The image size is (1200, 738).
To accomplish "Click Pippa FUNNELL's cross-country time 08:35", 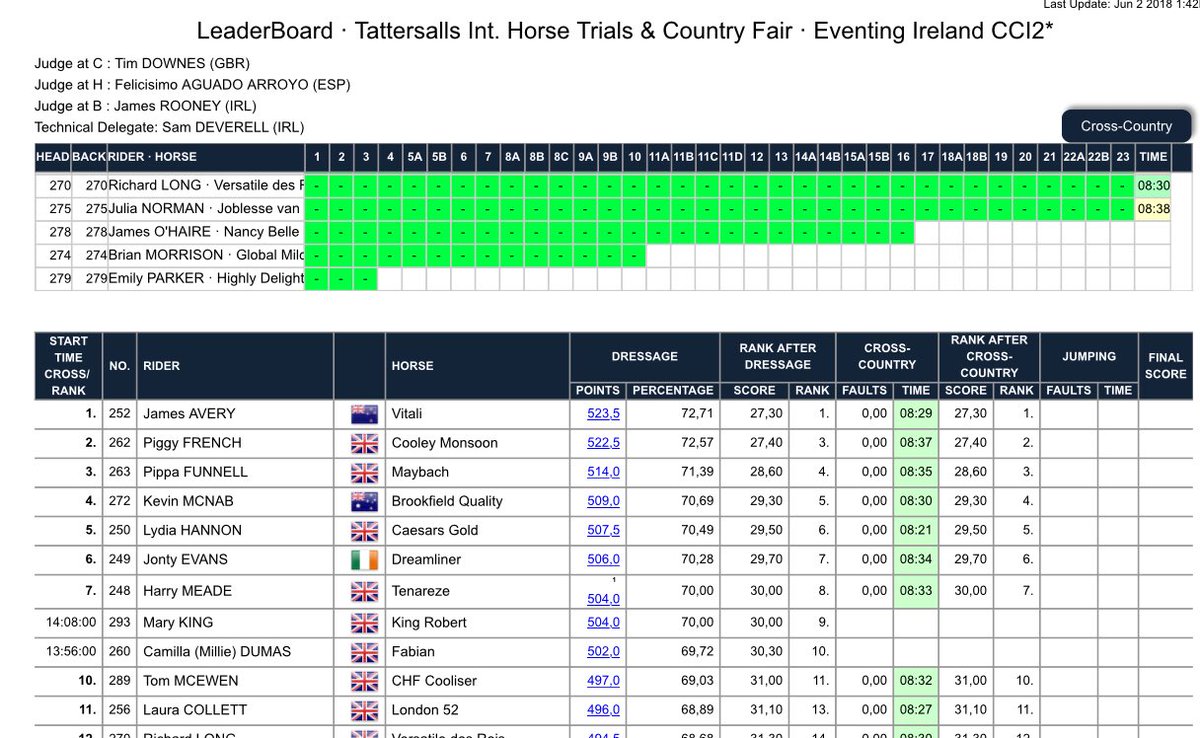I will click(915, 471).
